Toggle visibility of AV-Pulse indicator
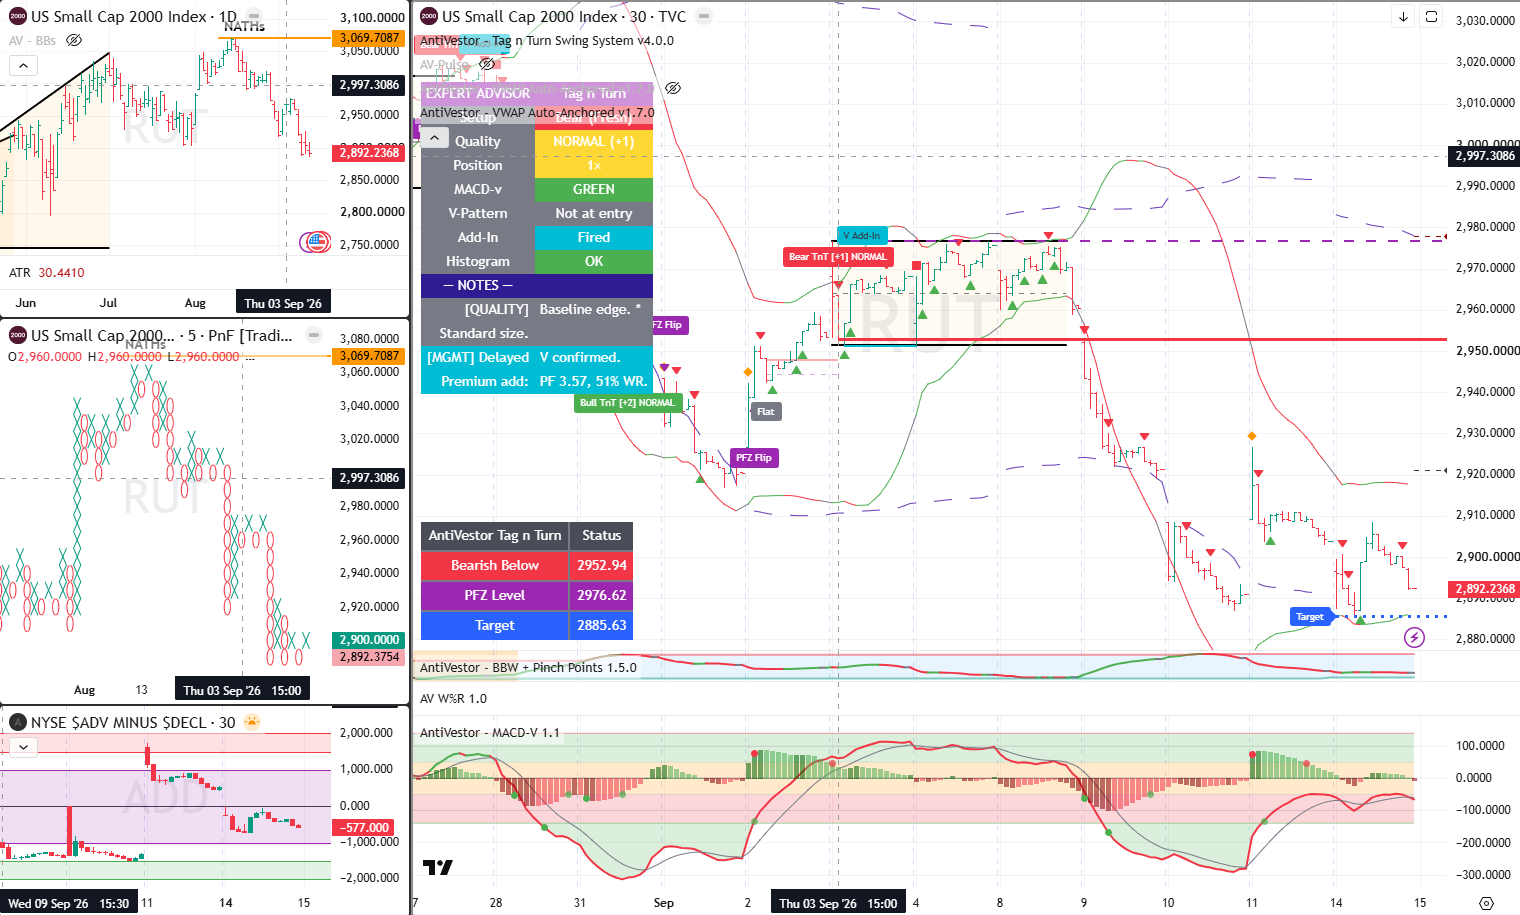Screen dimensions: 1520x915 [486, 64]
